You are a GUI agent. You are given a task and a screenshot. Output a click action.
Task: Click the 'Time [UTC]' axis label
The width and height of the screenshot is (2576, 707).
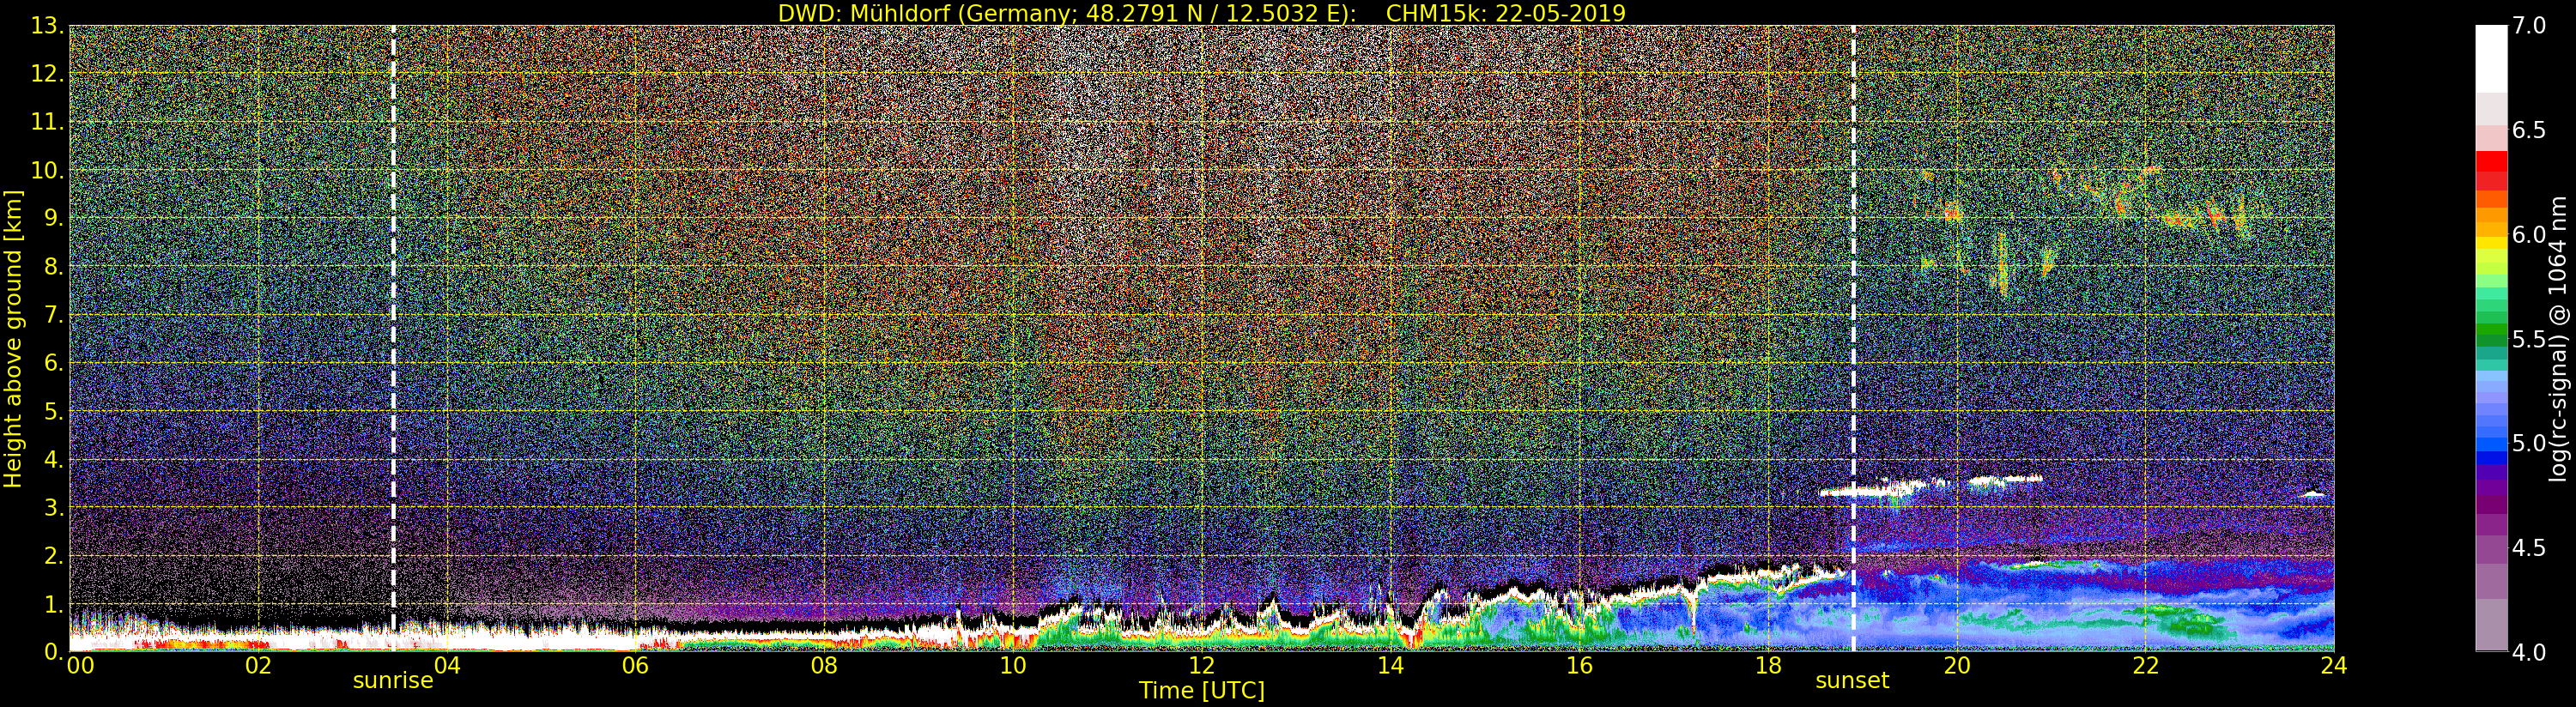click(x=1202, y=691)
